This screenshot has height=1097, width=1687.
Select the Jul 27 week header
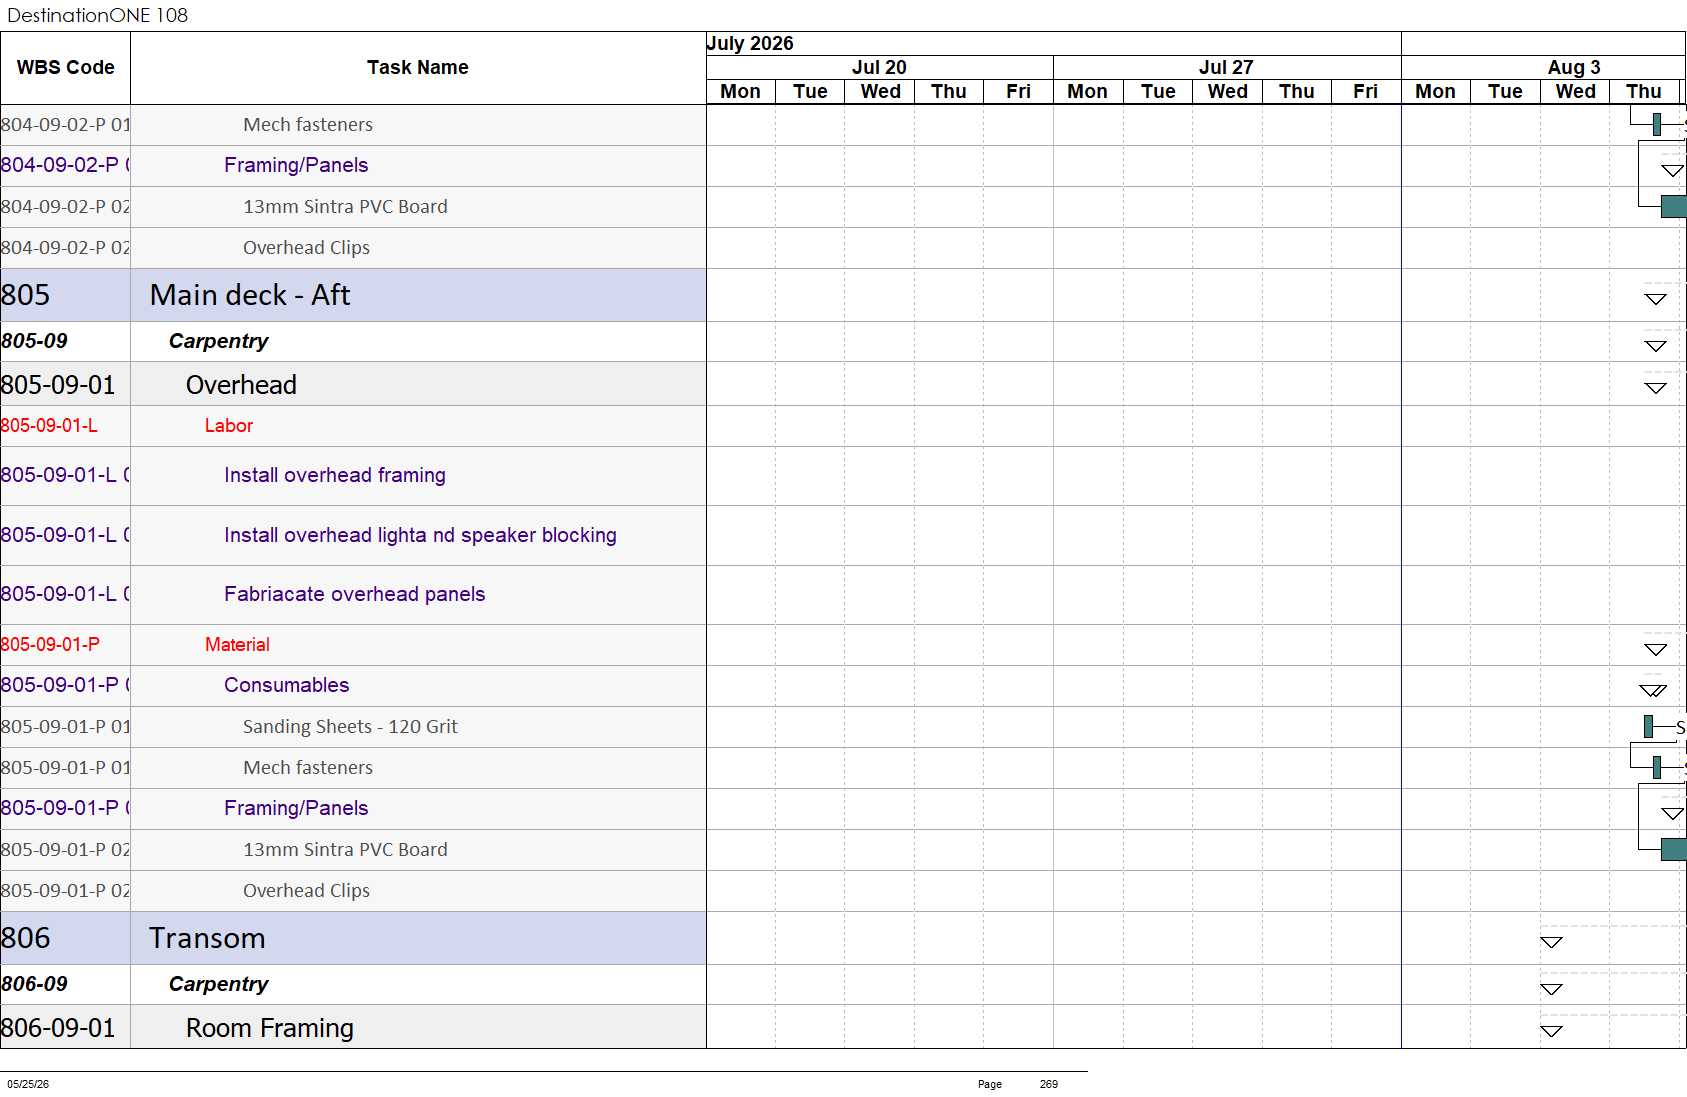(x=1226, y=67)
